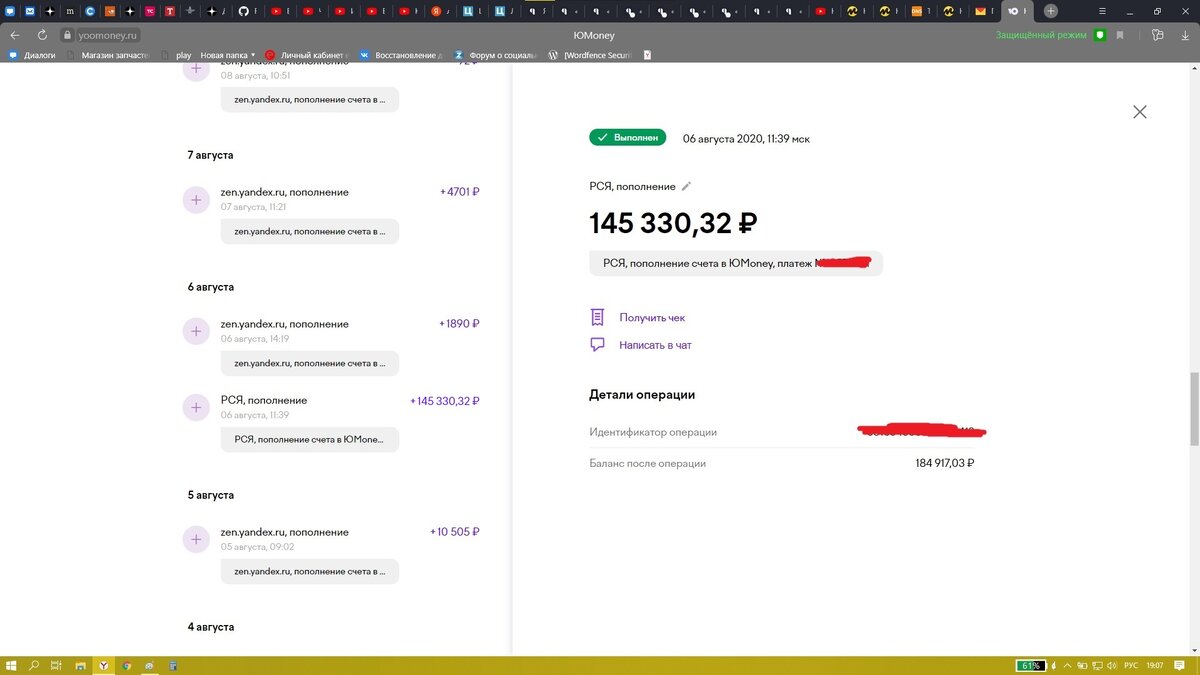Screen dimensions: 1200x675
Task: Click the 6 августа date header
Action: pos(210,287)
